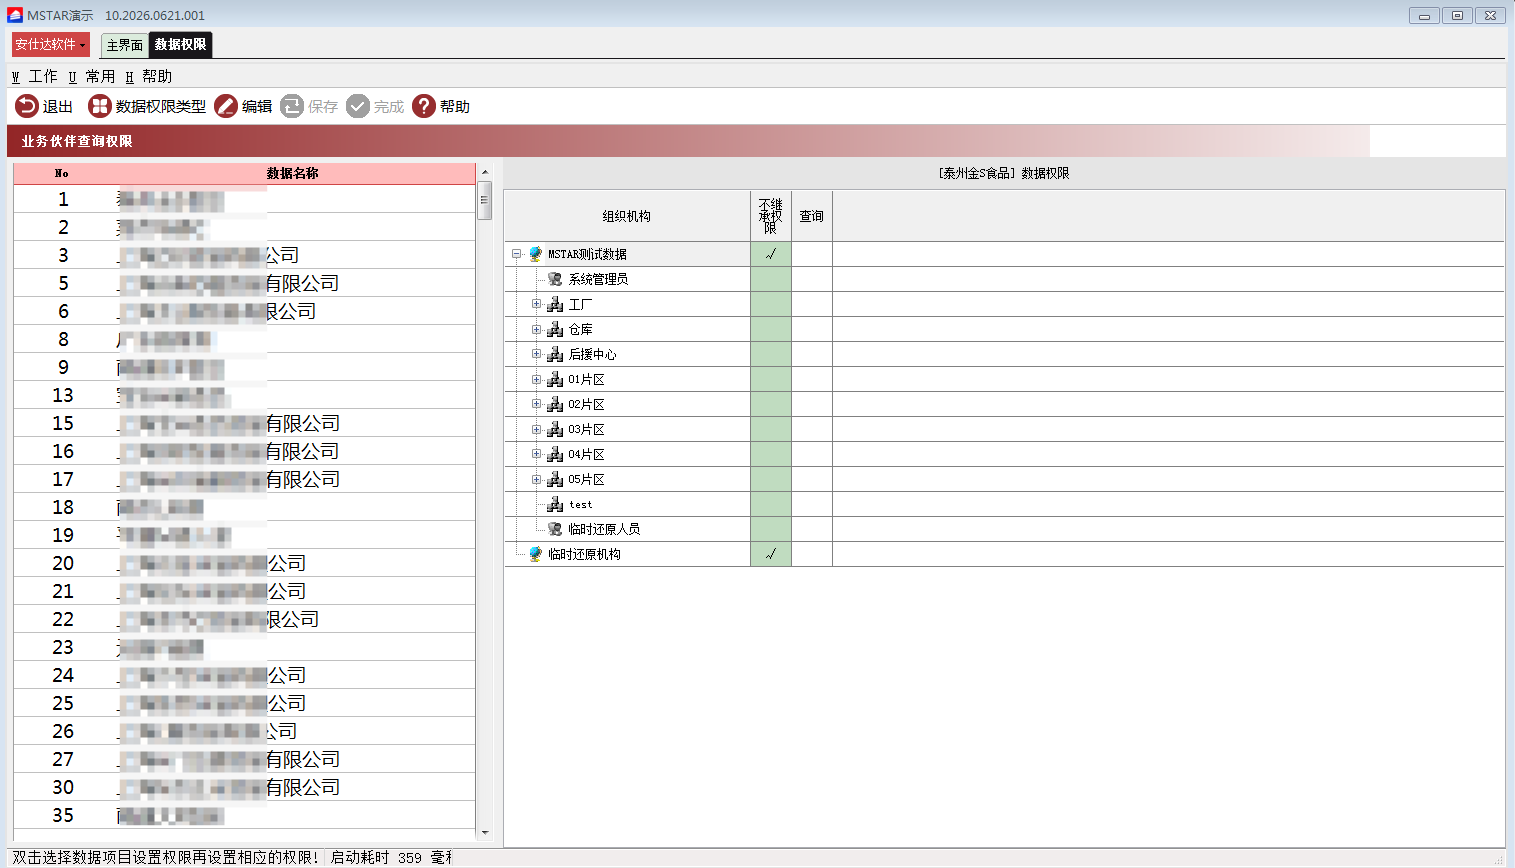Click the 保存 save icon
This screenshot has width=1515, height=868.
[x=292, y=106]
